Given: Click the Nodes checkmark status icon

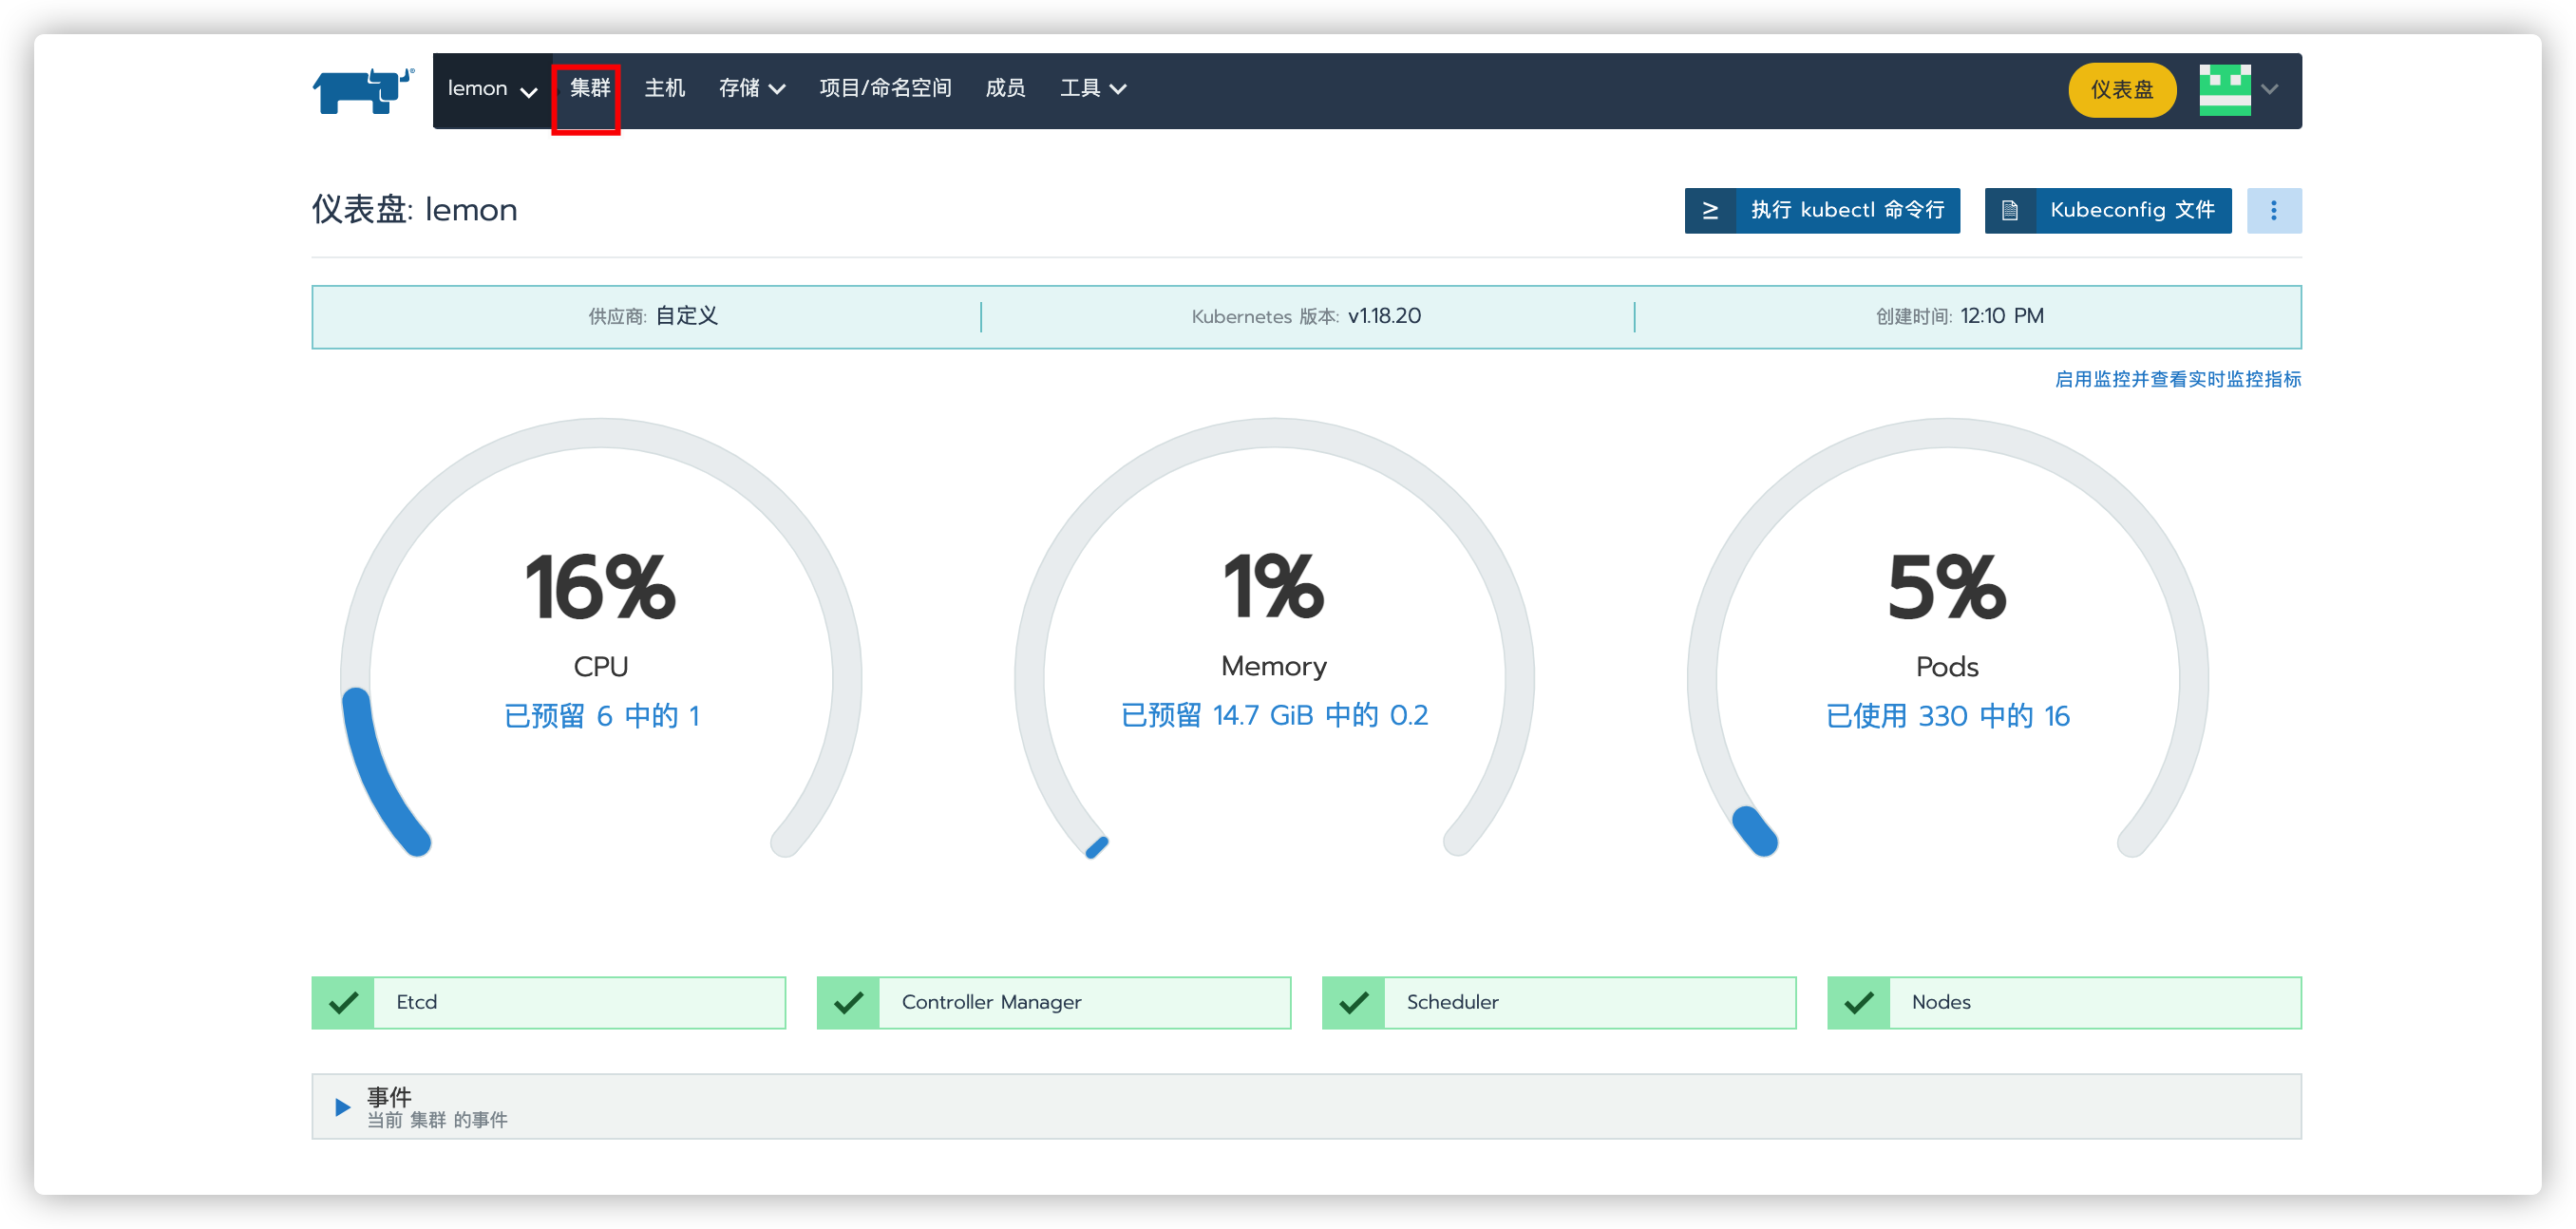Looking at the screenshot, I should click(1858, 1002).
